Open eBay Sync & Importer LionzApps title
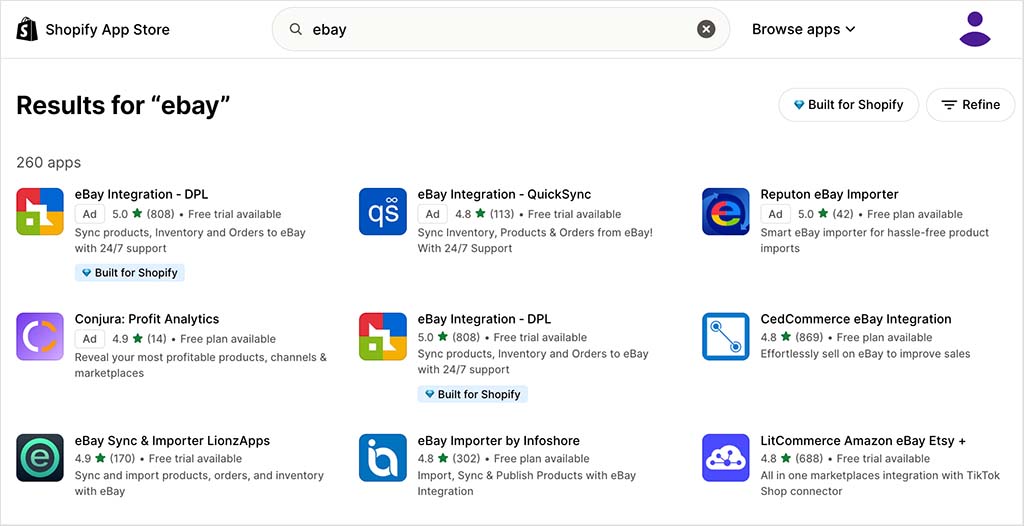The width and height of the screenshot is (1024, 526). click(x=172, y=441)
